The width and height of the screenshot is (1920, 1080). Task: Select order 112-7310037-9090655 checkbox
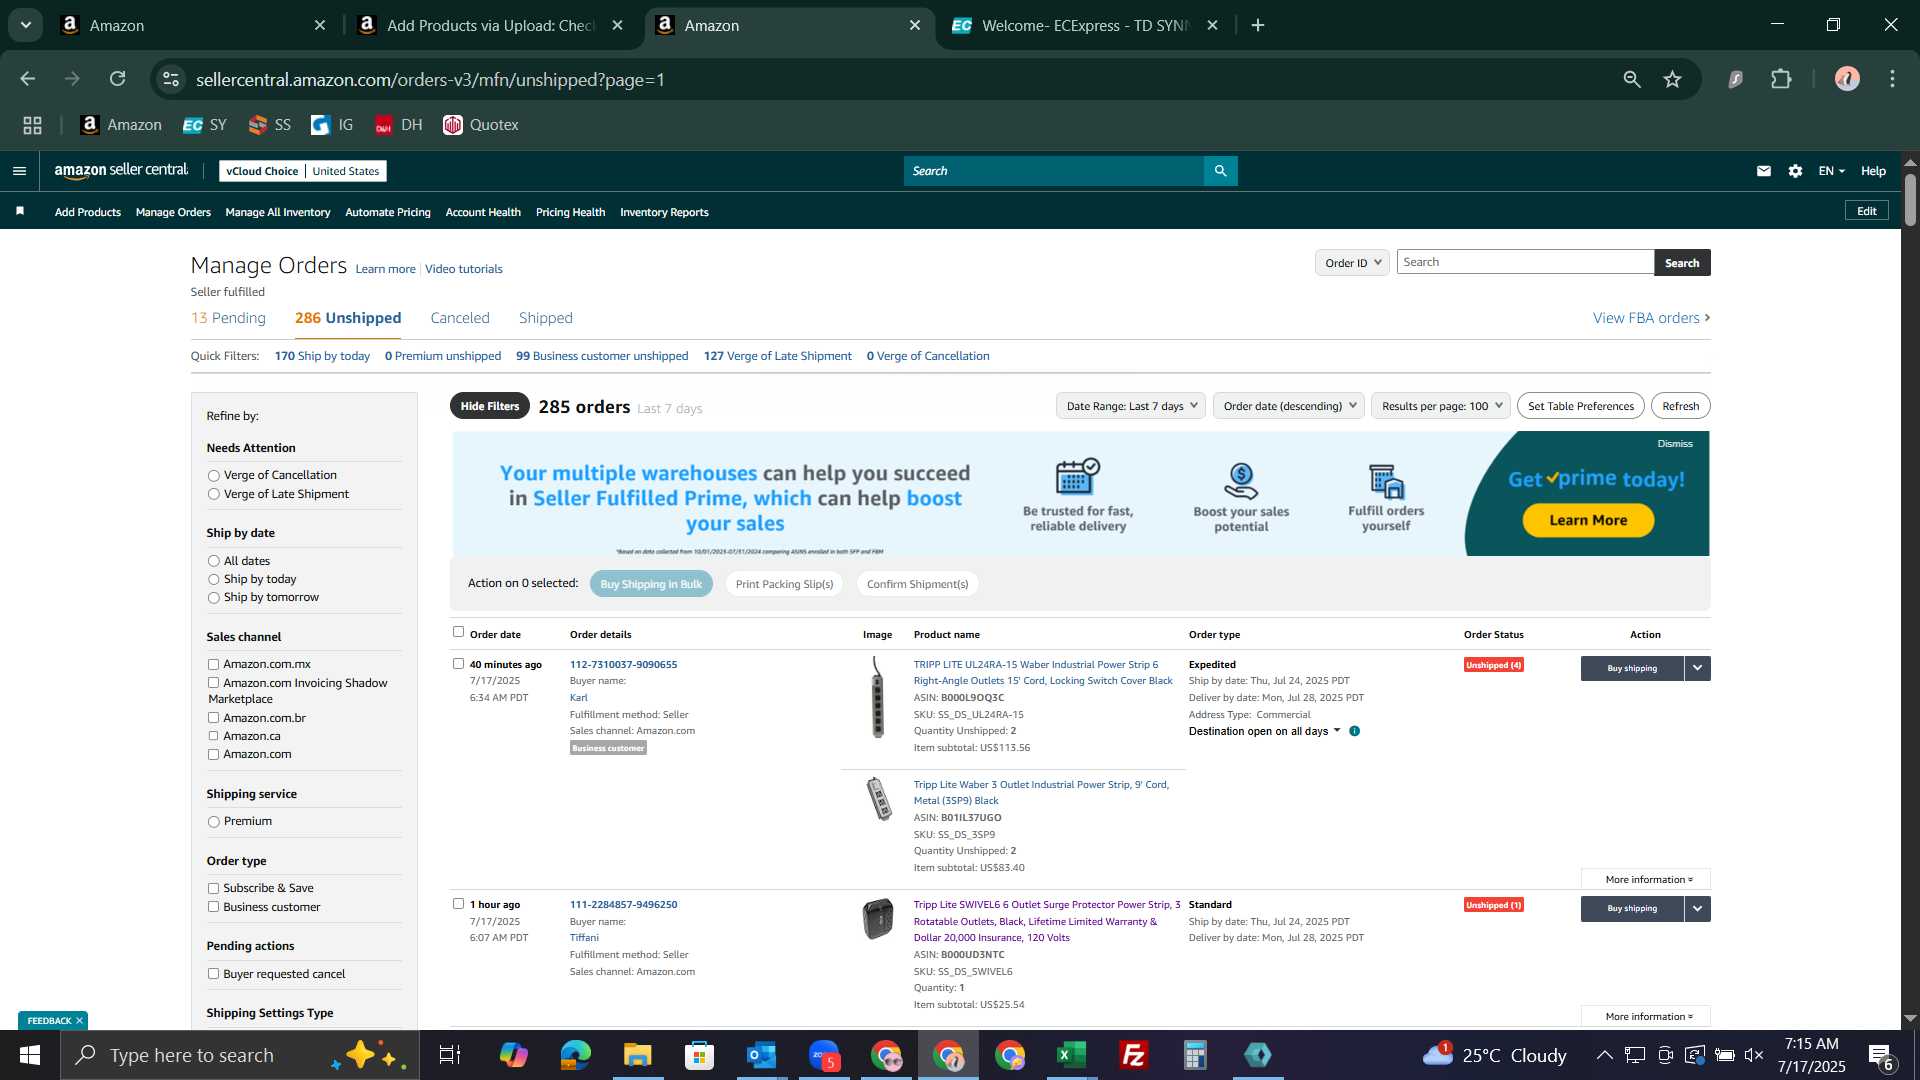tap(458, 663)
